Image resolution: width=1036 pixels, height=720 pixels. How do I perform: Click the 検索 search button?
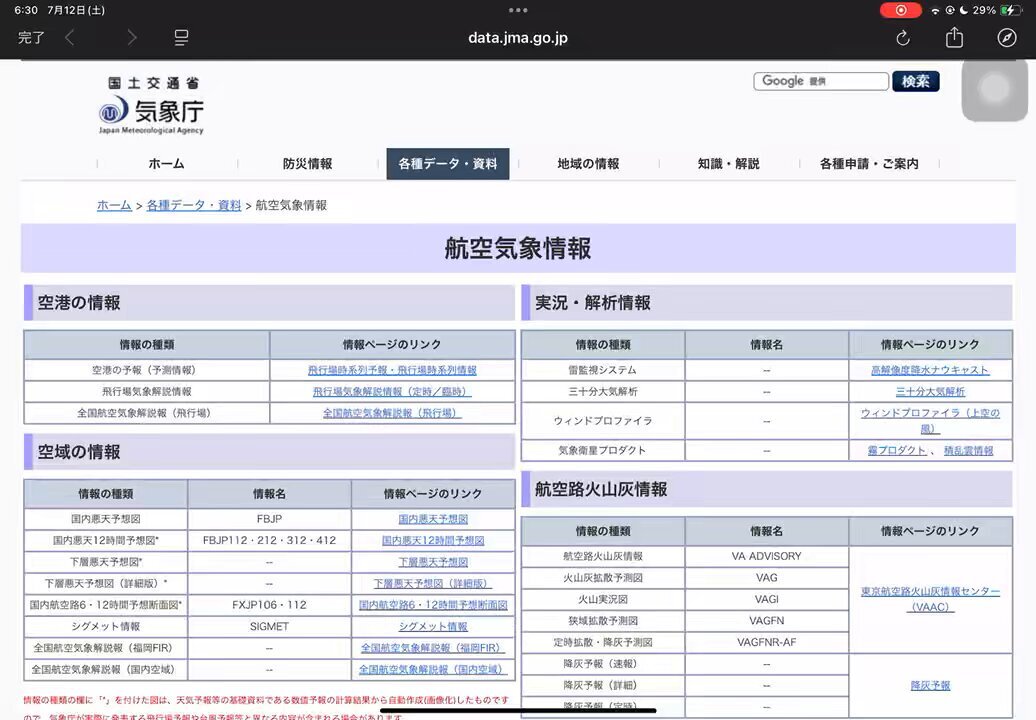915,82
